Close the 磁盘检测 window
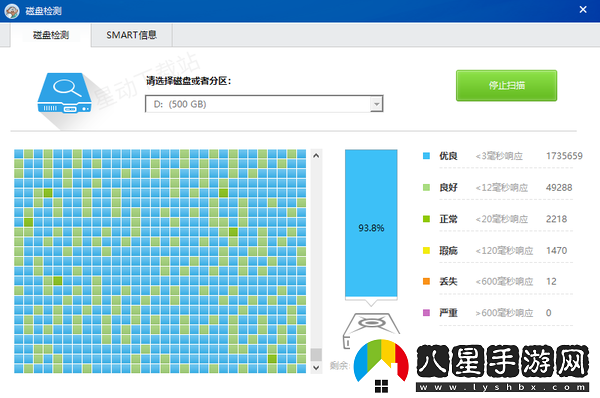The image size is (600, 398). pyautogui.click(x=583, y=10)
